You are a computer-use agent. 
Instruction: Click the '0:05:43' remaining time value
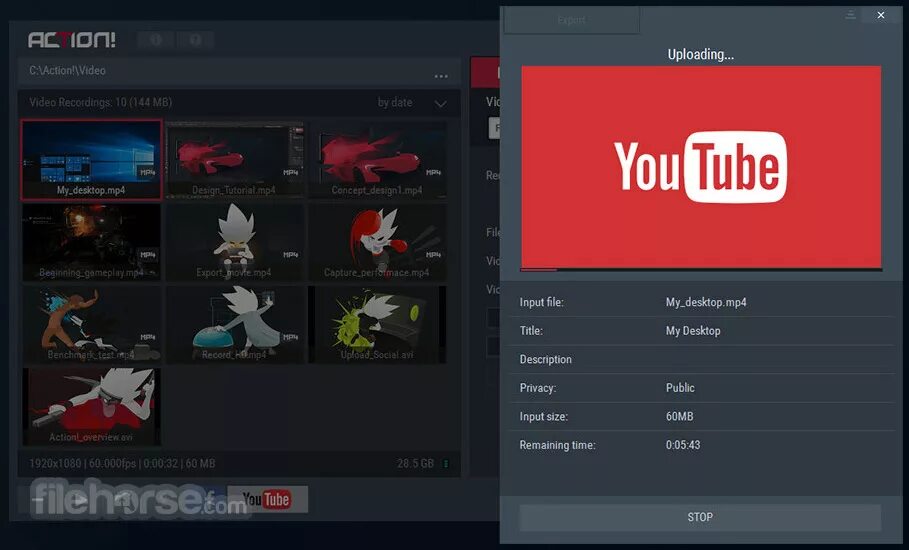click(x=683, y=445)
